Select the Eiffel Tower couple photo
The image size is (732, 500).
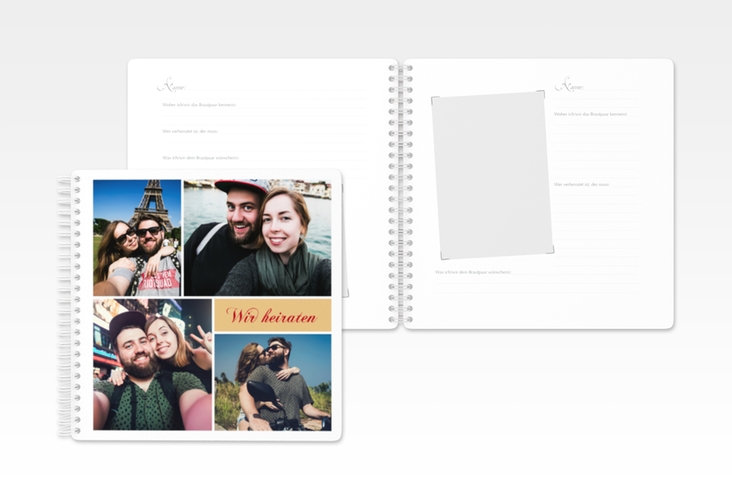click(x=137, y=238)
